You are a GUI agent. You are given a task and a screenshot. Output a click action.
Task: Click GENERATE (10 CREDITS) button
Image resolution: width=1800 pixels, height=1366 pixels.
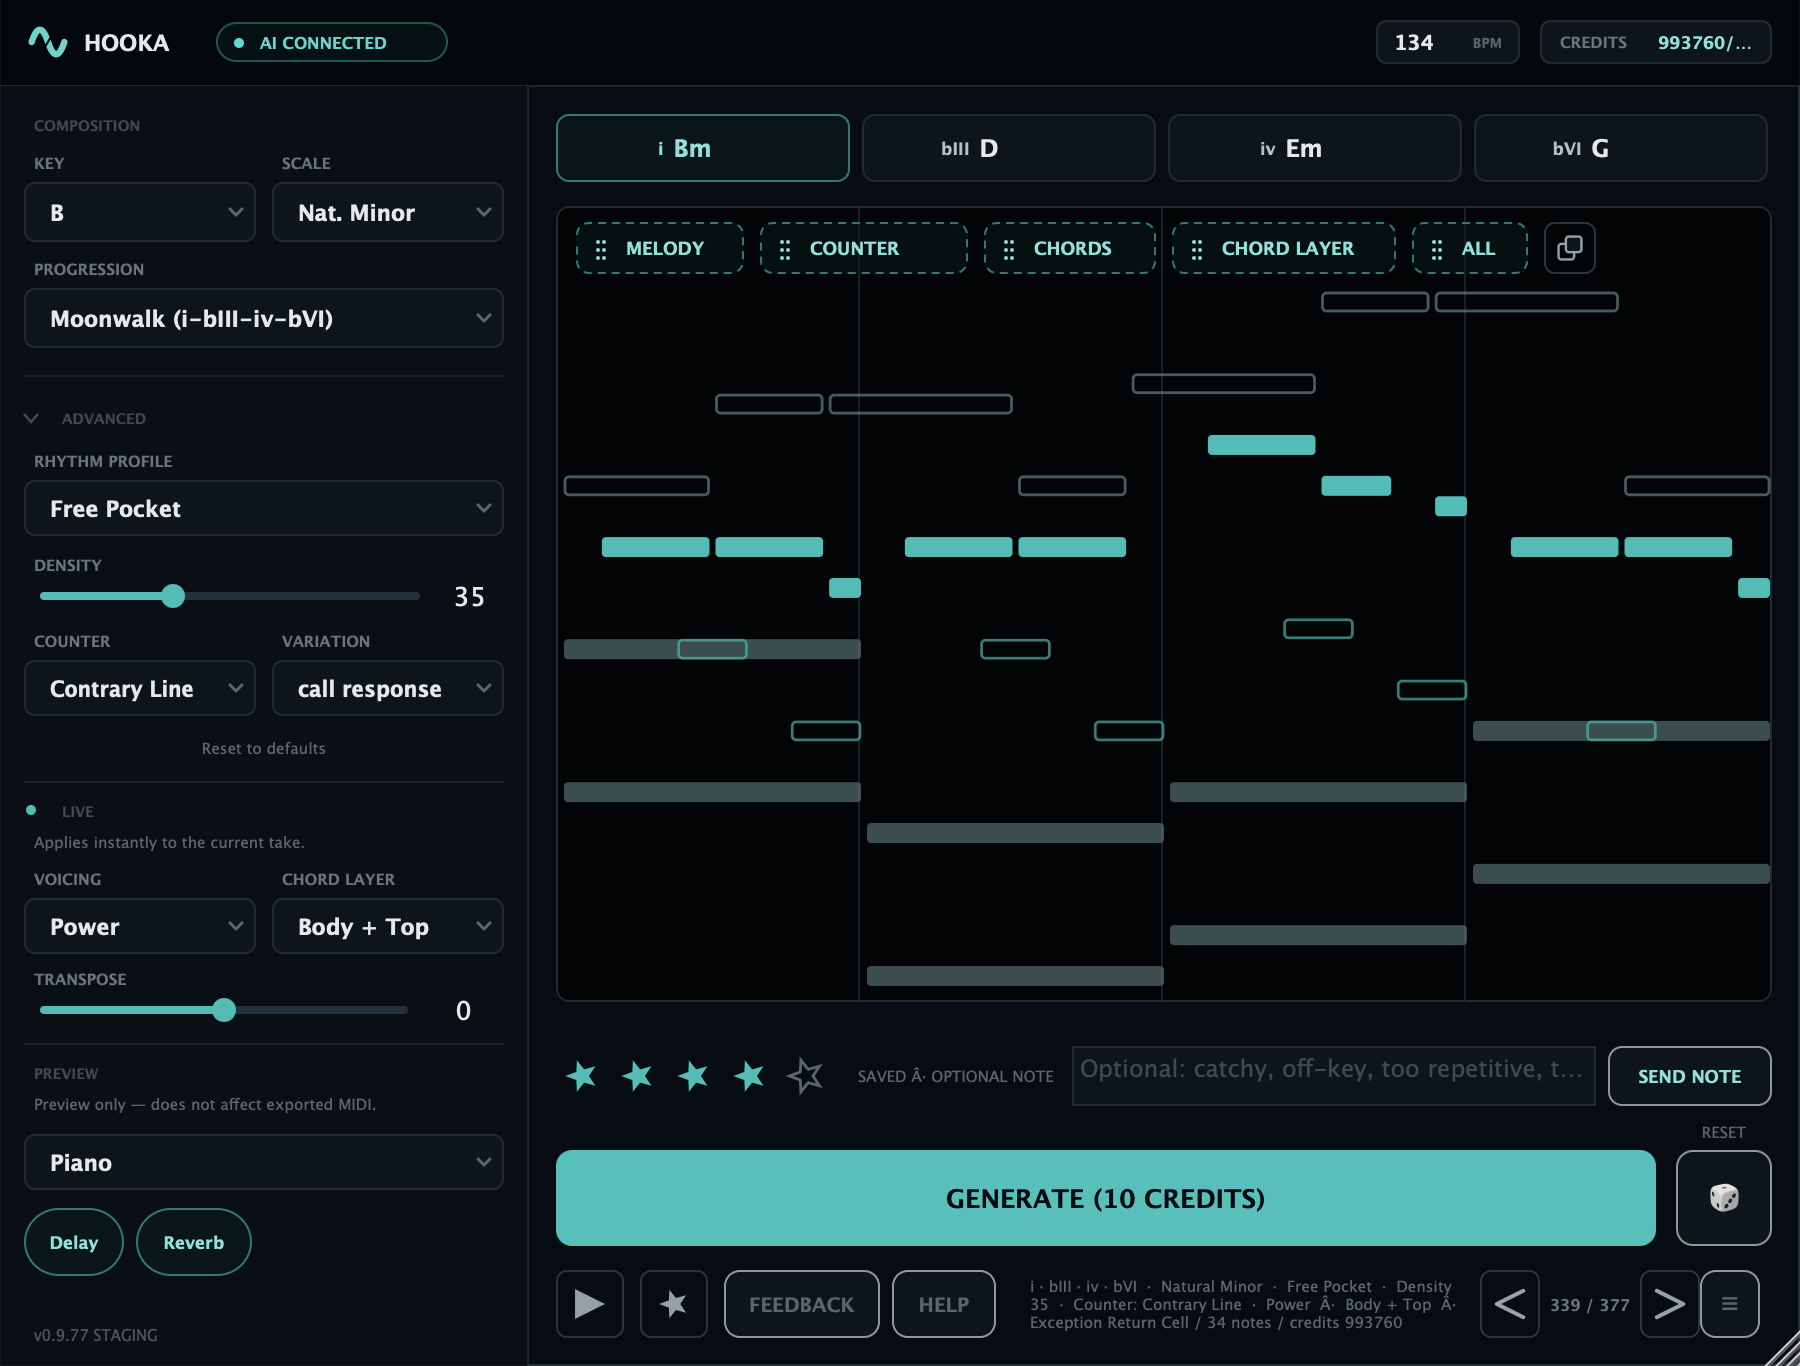1106,1198
